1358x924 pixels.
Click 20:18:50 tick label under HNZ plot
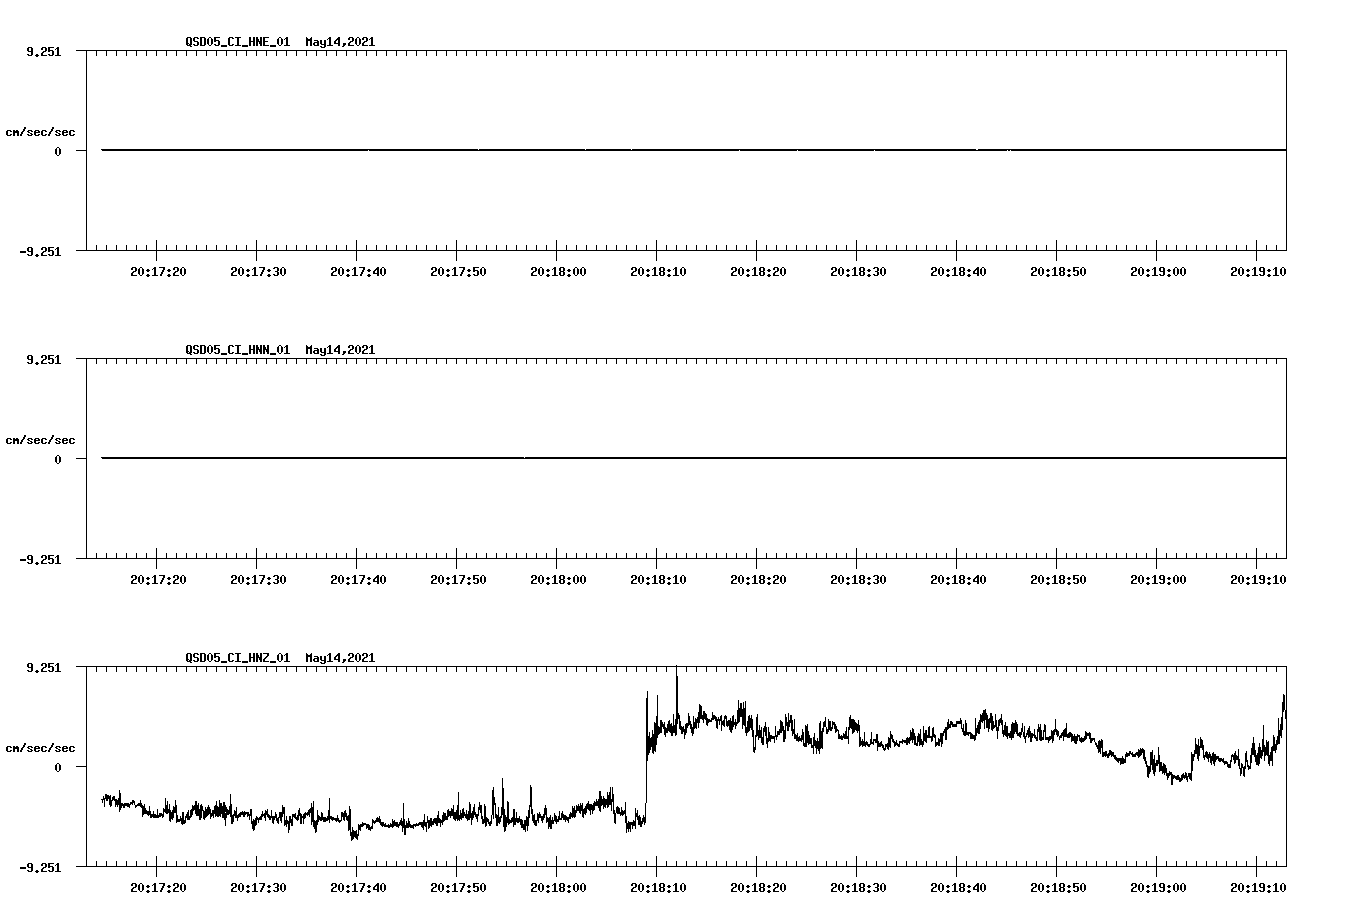pos(1058,887)
